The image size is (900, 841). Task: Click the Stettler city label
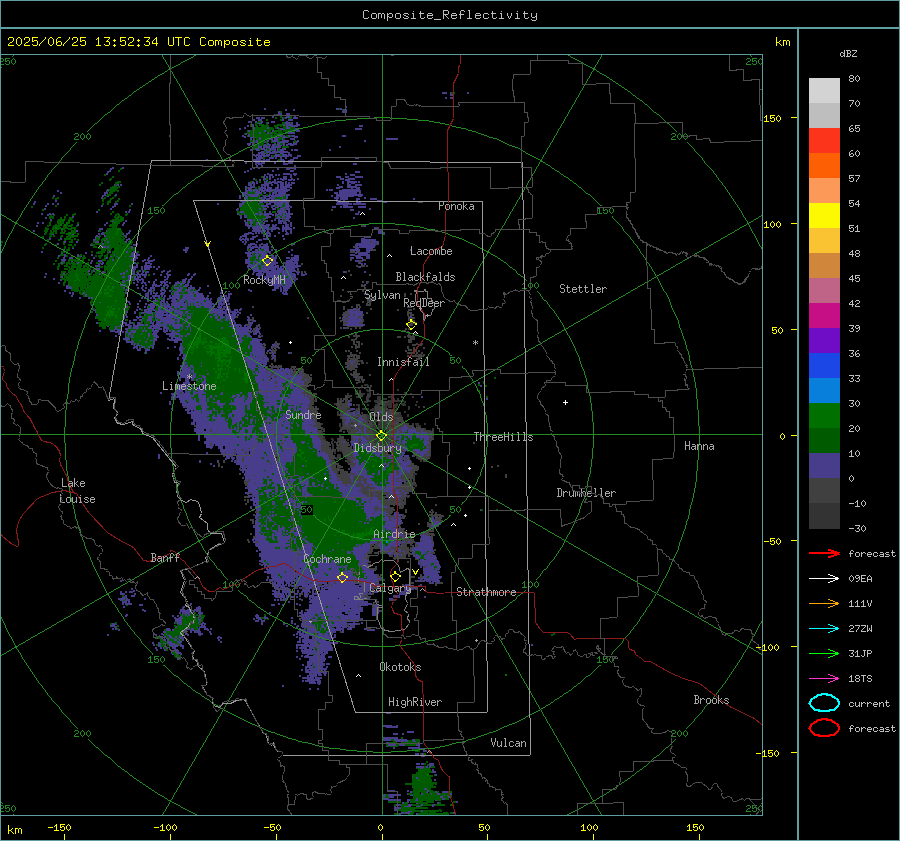(583, 289)
